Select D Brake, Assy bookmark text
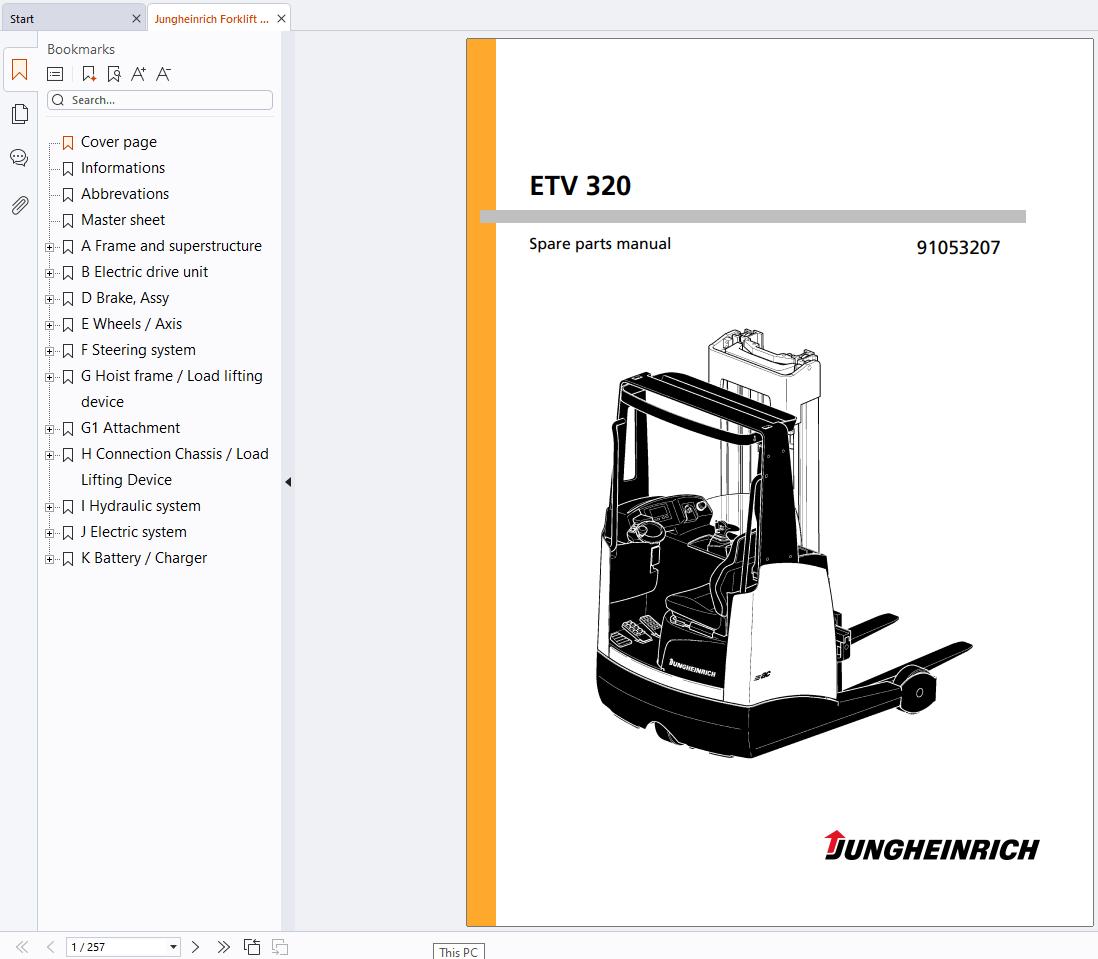The height and width of the screenshot is (959, 1098). (125, 298)
